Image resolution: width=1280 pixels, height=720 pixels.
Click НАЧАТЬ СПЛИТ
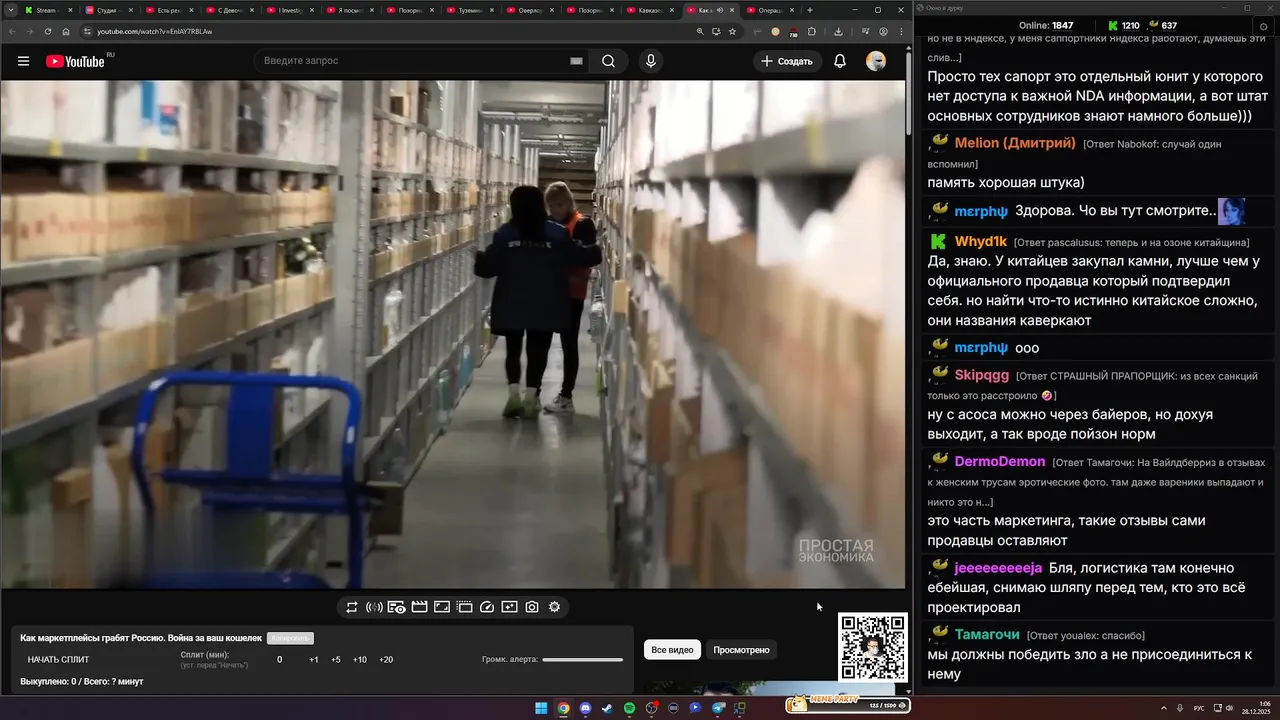[58, 660]
